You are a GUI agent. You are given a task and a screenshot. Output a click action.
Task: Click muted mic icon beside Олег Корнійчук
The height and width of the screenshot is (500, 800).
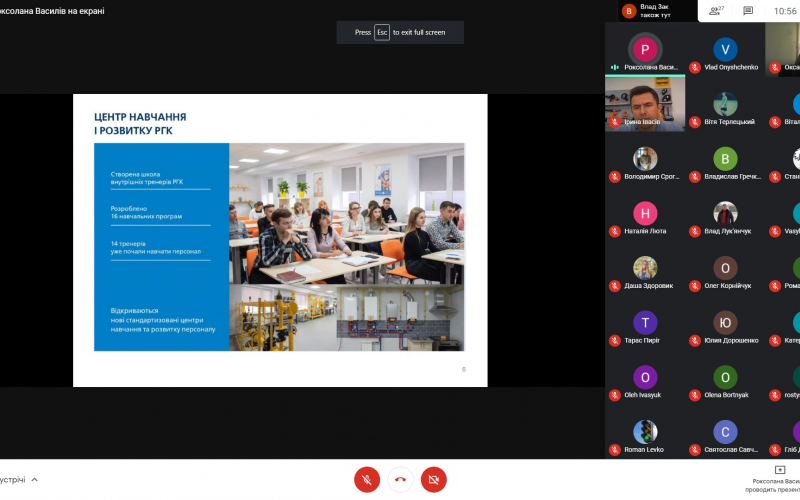[x=694, y=286]
